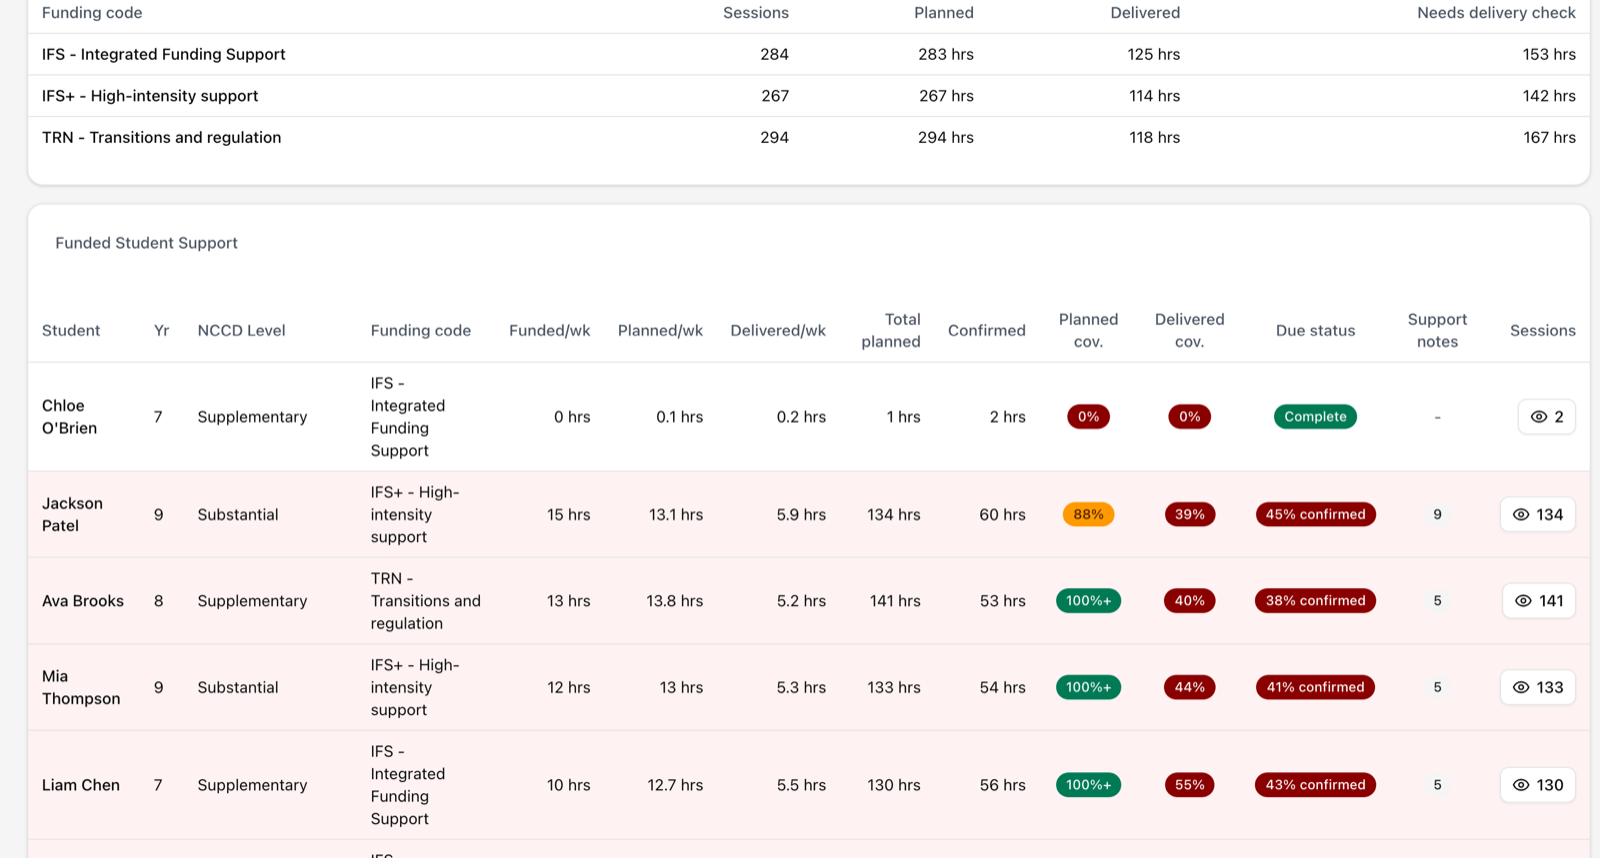Screen dimensions: 1600x858
Task: Click Chloe O'Brien's 0% delivered coverage badge
Action: 1189,417
